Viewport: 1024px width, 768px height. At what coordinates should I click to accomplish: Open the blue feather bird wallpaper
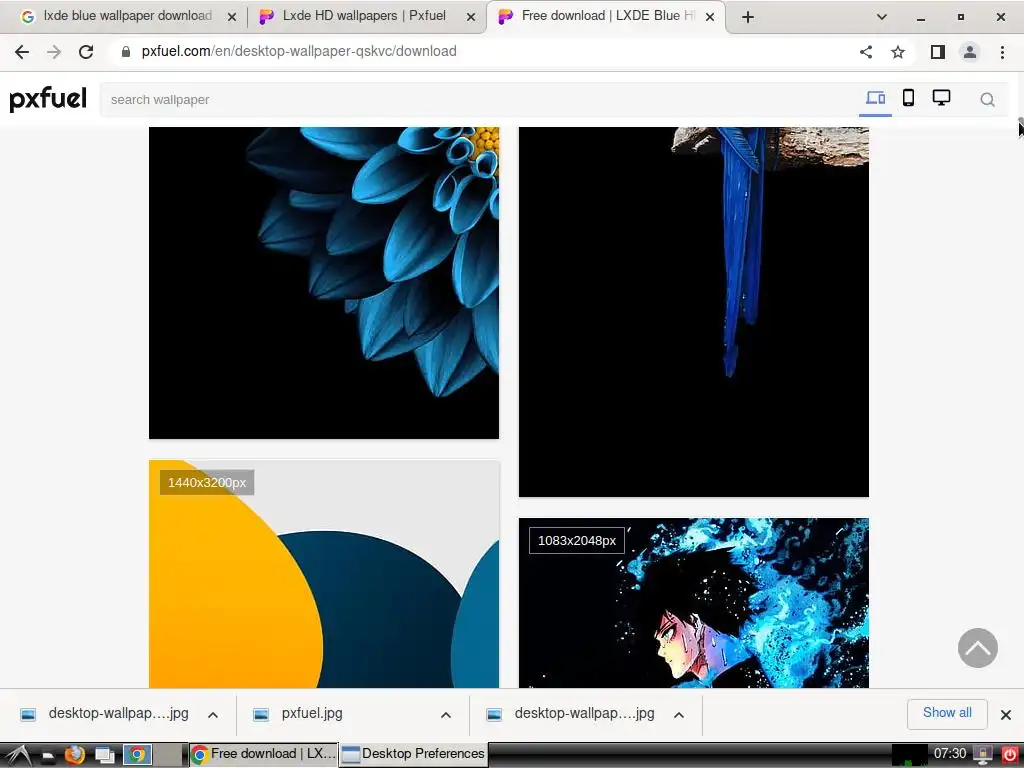pos(694,312)
